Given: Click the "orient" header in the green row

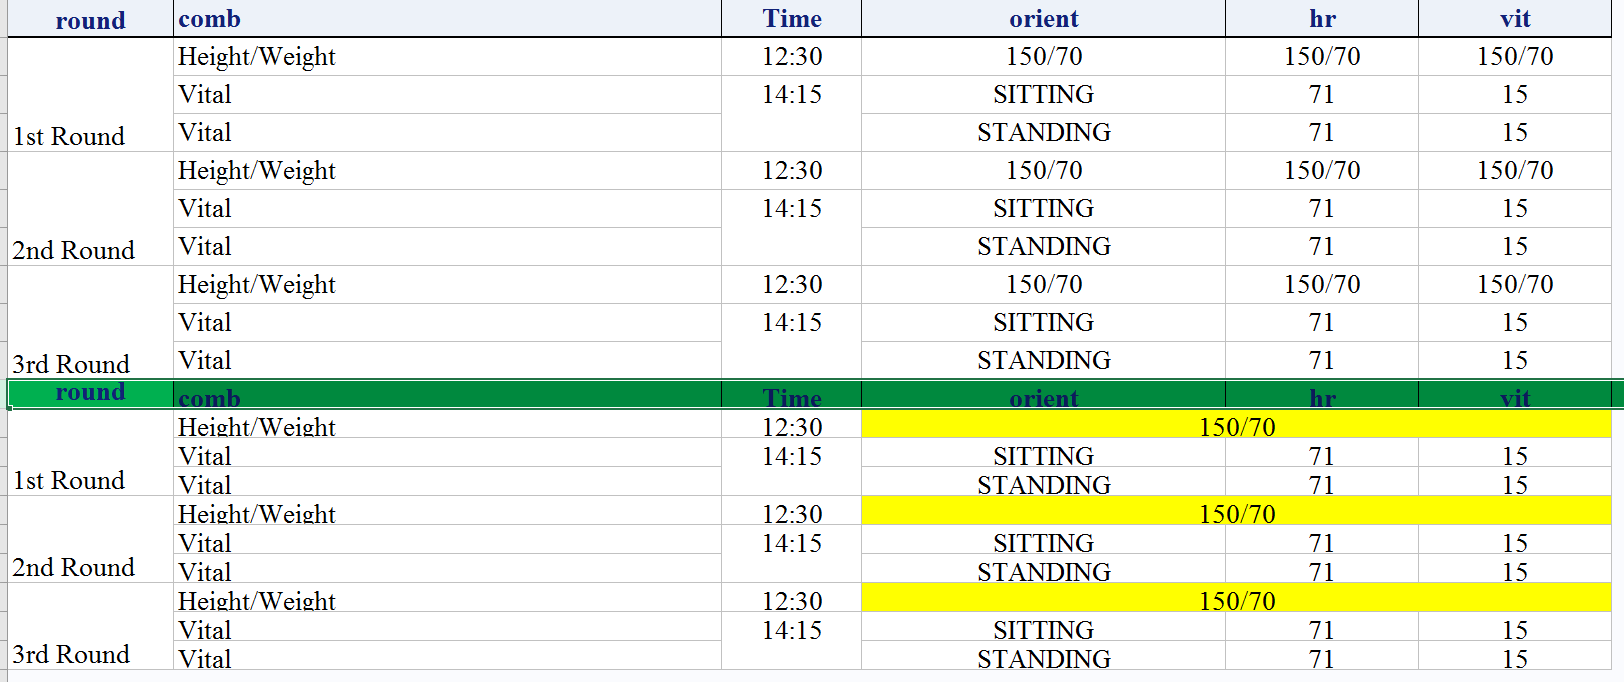Looking at the screenshot, I should (1043, 397).
